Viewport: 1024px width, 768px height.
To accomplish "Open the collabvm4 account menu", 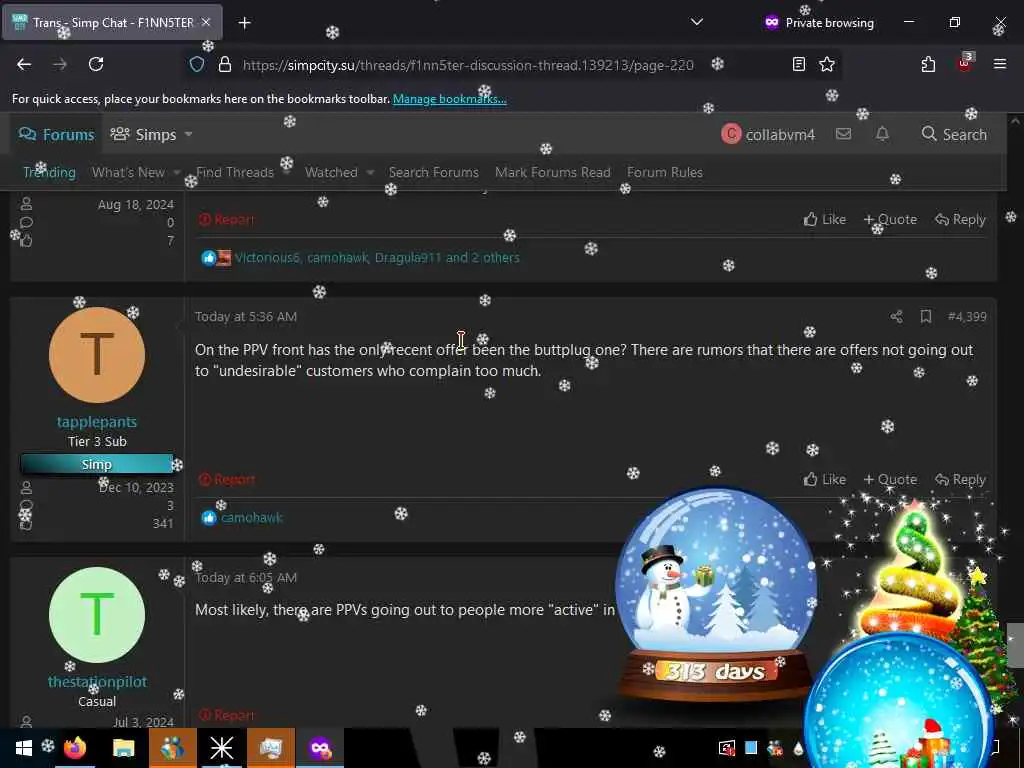I will (x=768, y=135).
